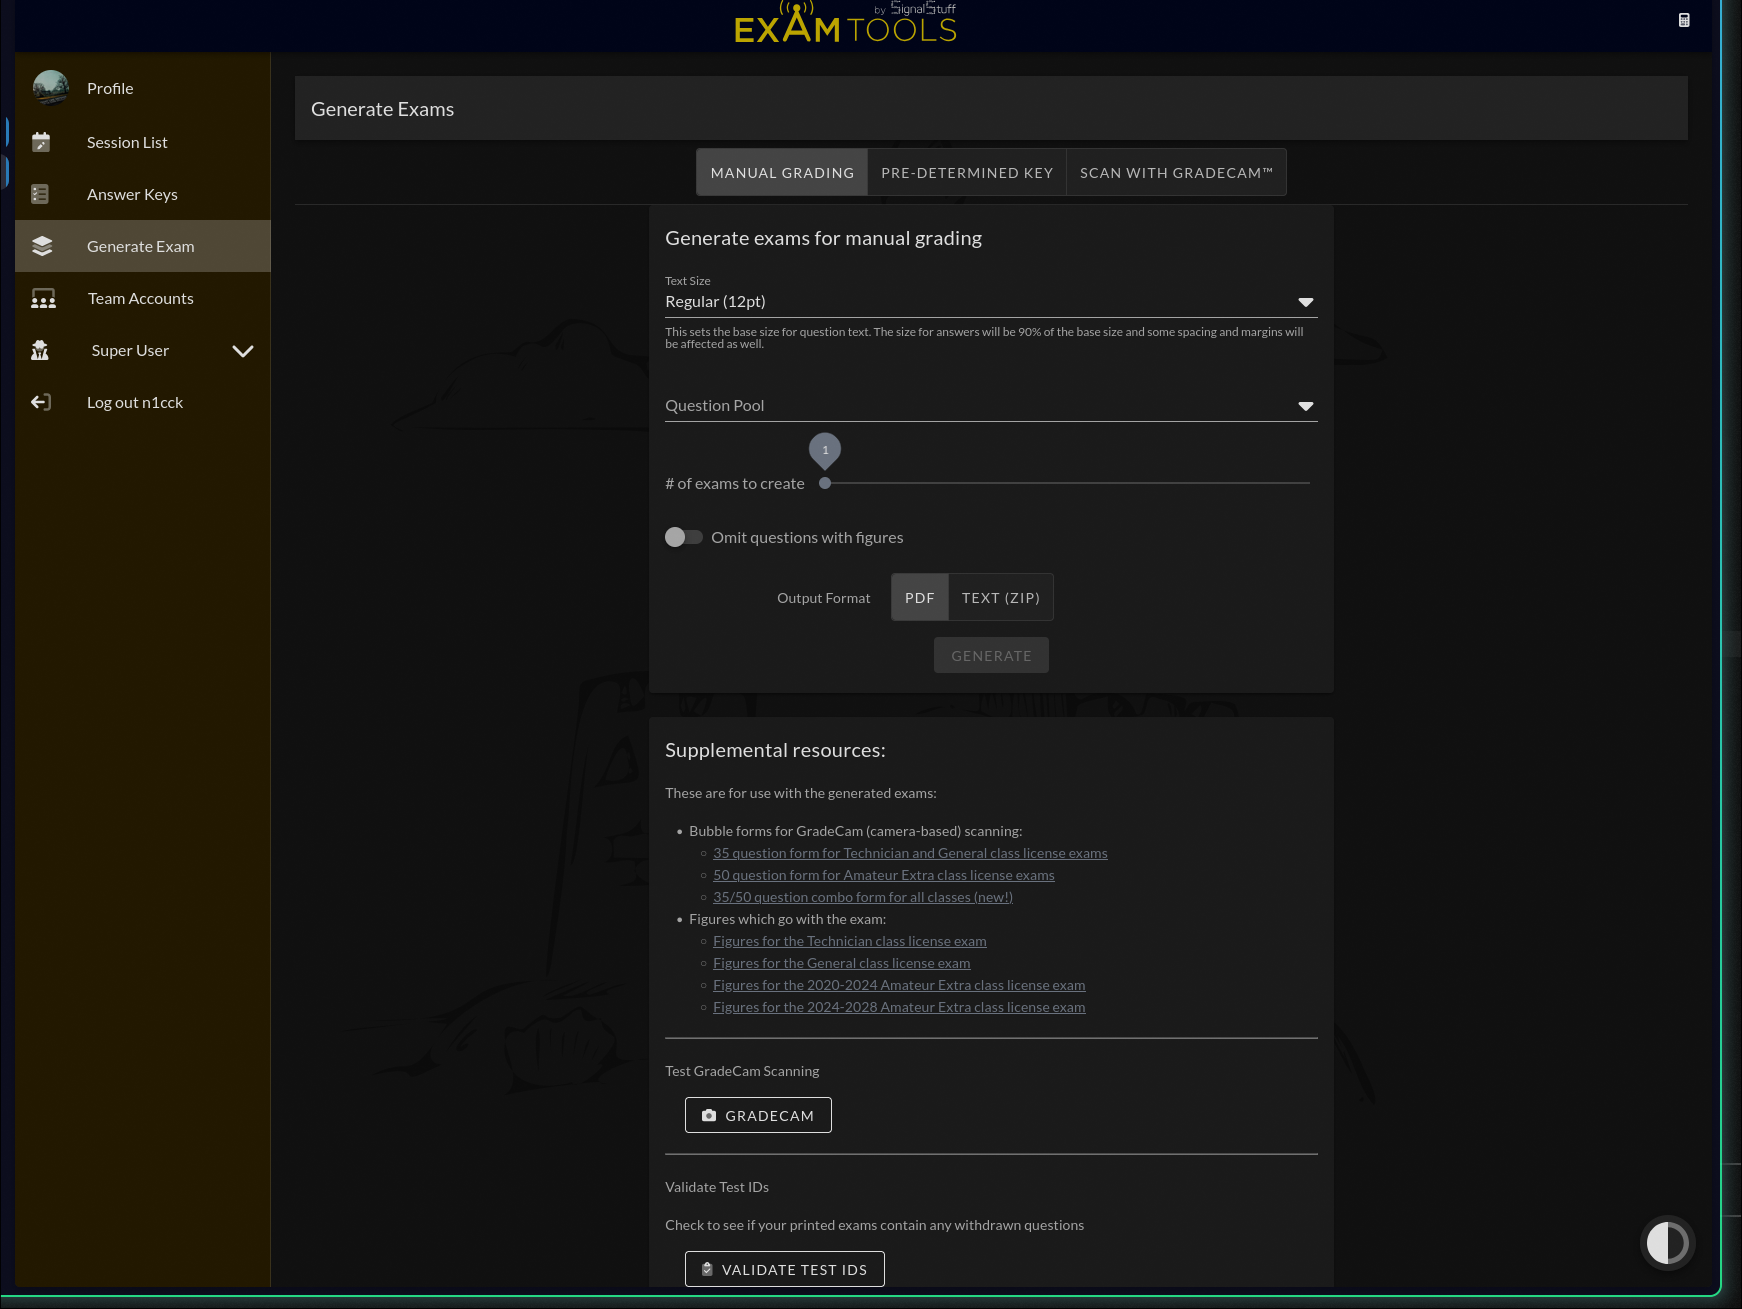Click 'Generate exams for manual grading' heading
Image resolution: width=1742 pixels, height=1309 pixels.
(823, 238)
